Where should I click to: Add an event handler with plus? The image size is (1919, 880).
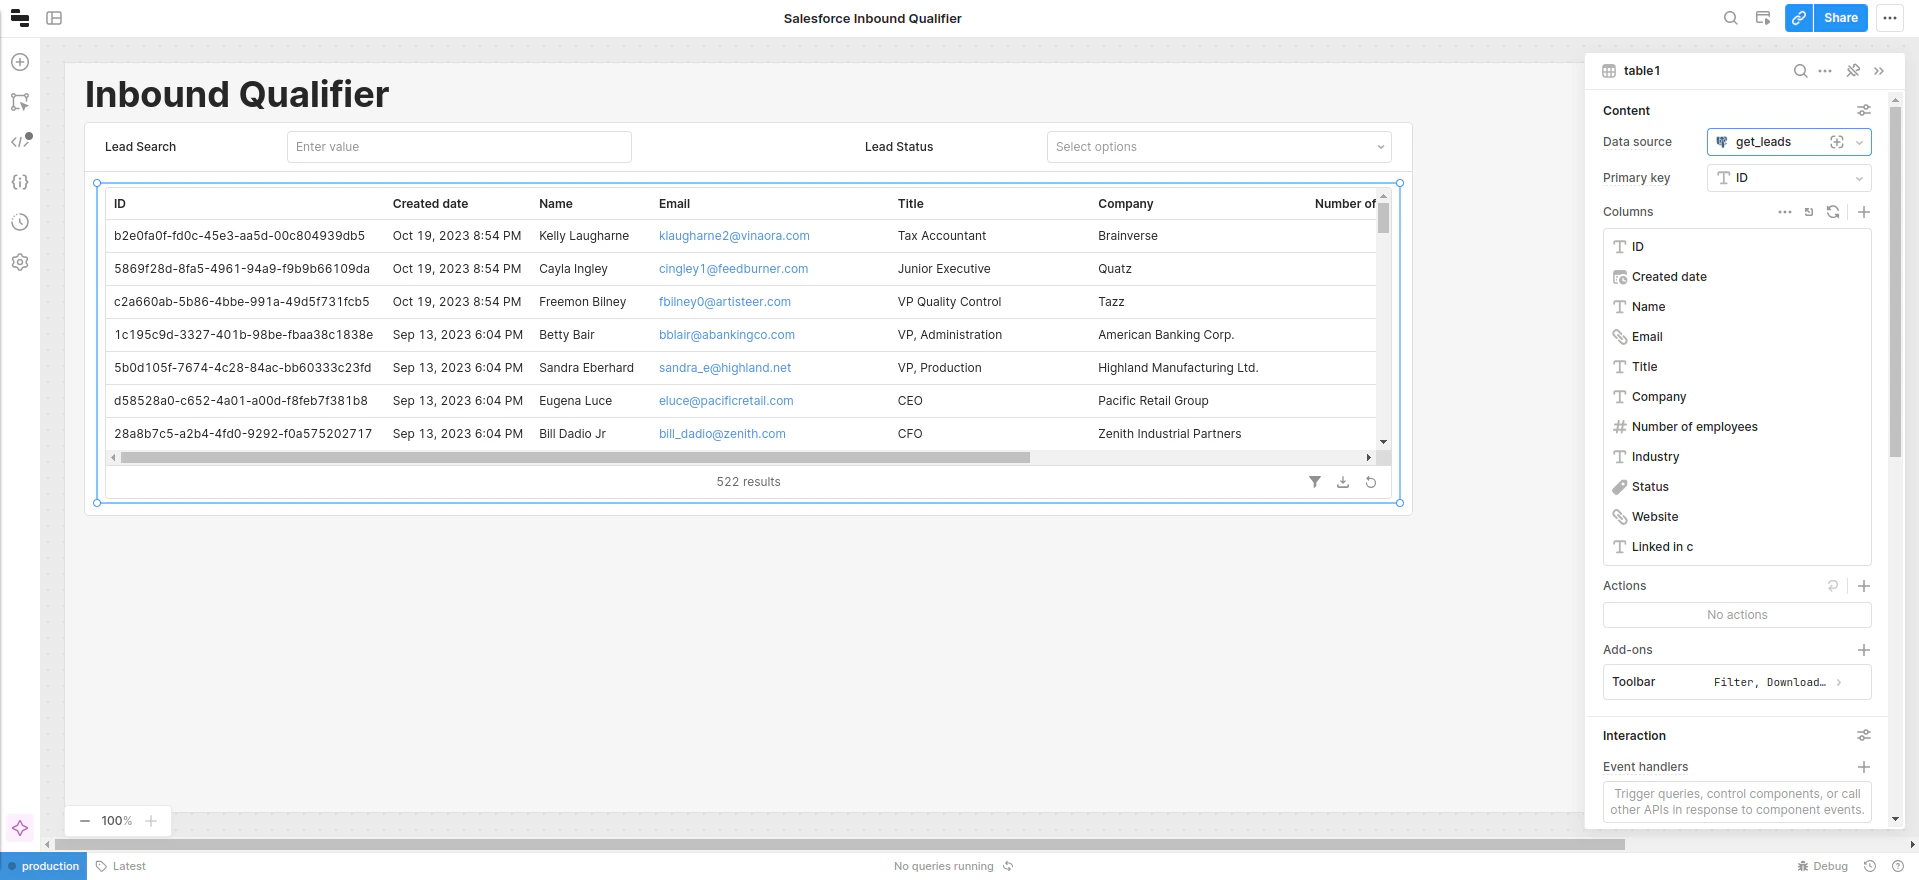1864,767
